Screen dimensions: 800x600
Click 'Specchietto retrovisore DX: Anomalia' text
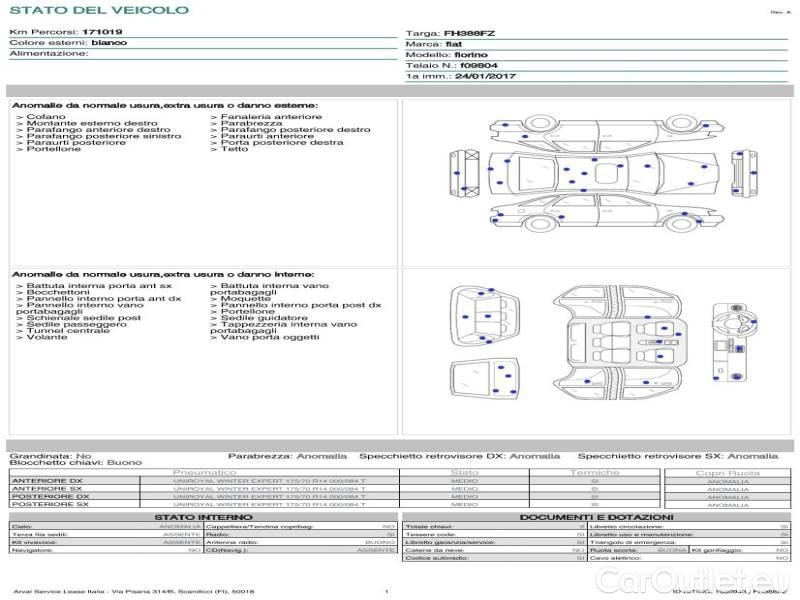(x=459, y=456)
